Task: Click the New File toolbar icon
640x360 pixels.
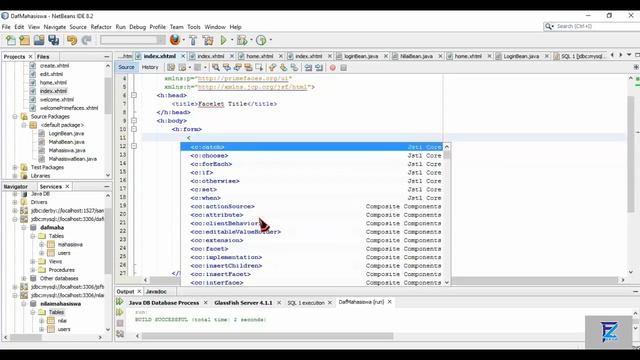Action: 10,40
